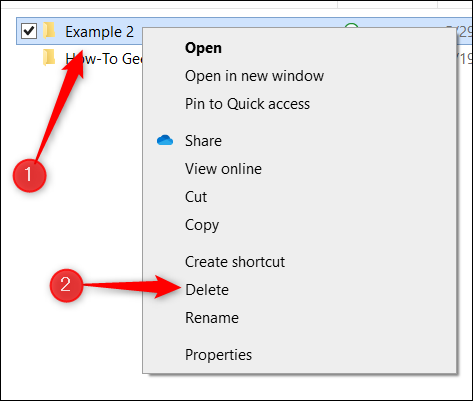The width and height of the screenshot is (473, 401).
Task: Choose Rename from the menu
Action: 212,318
